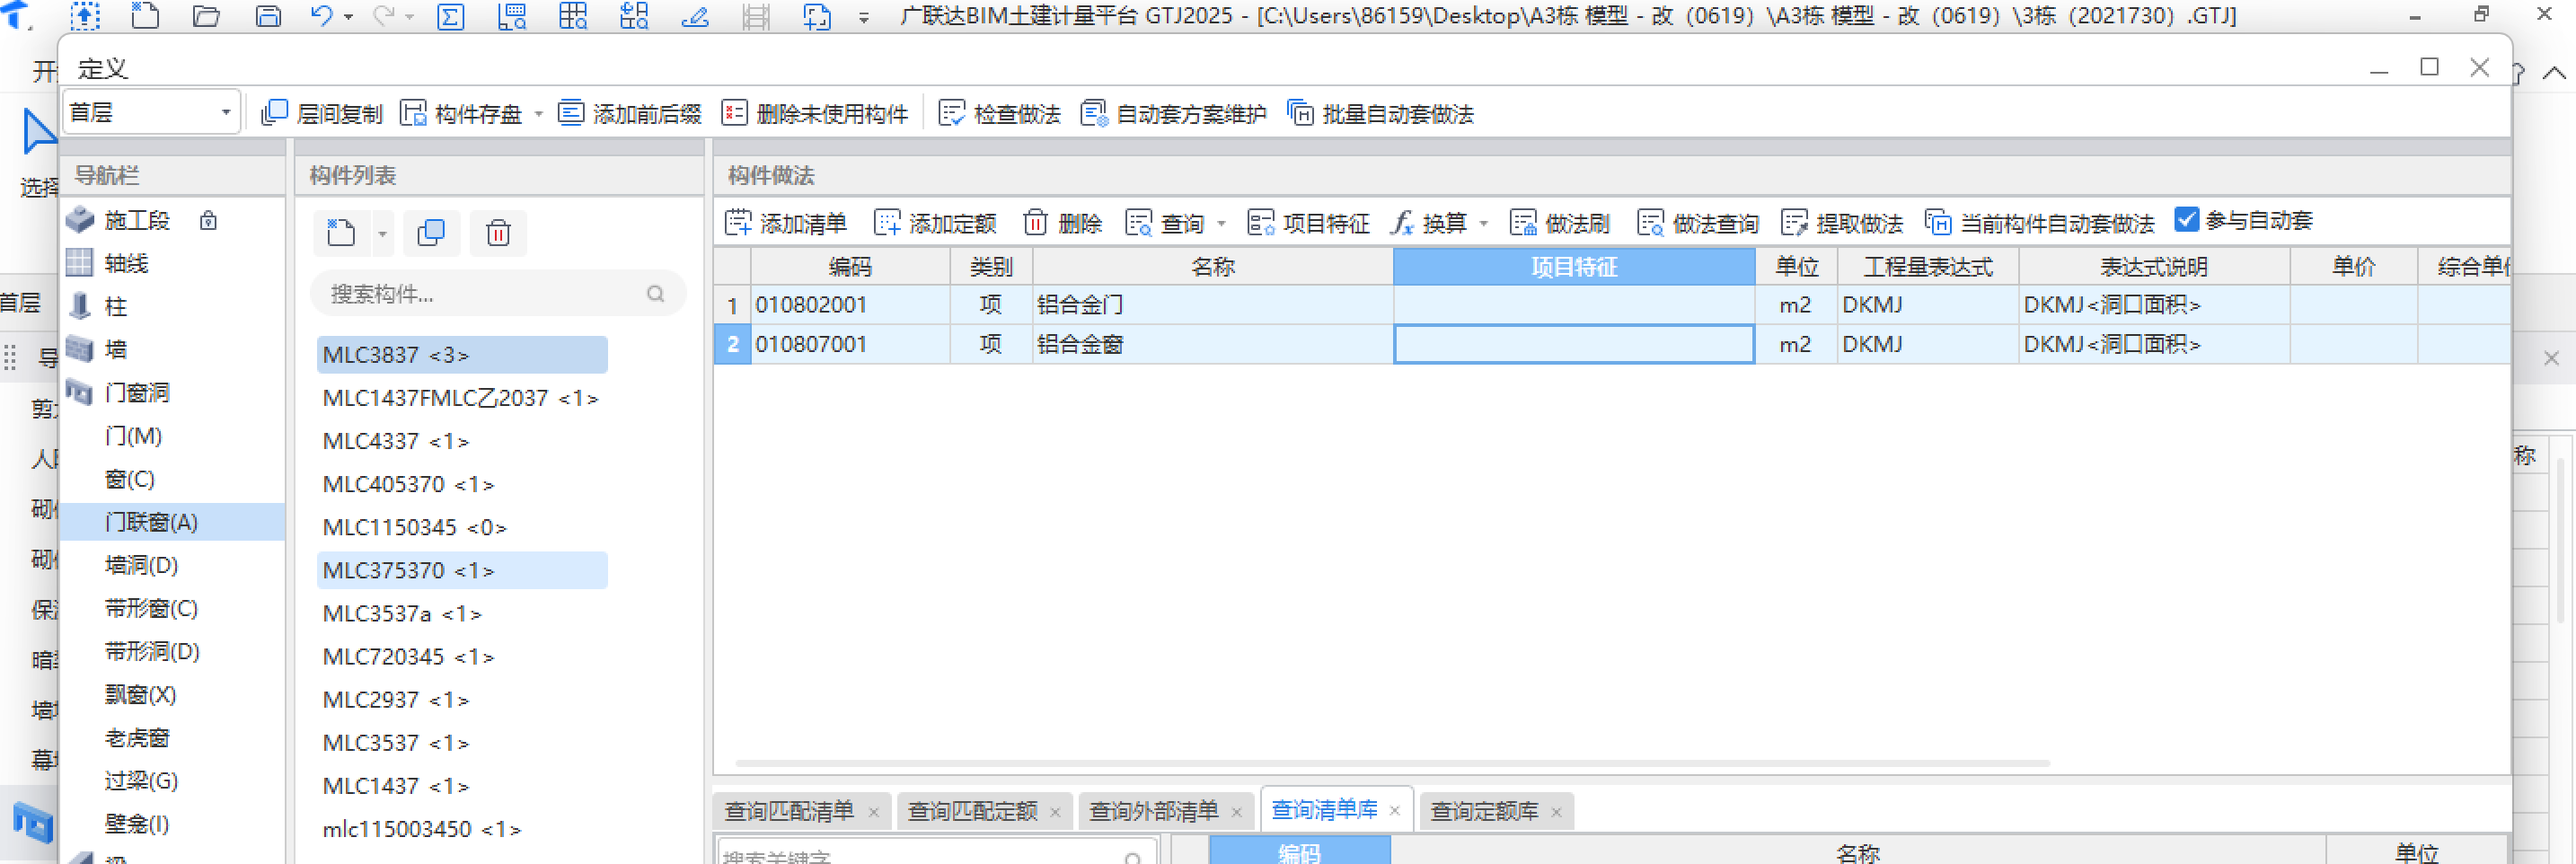This screenshot has height=864, width=2576.
Task: Expand 墙 category in navigation
Action: pyautogui.click(x=116, y=349)
